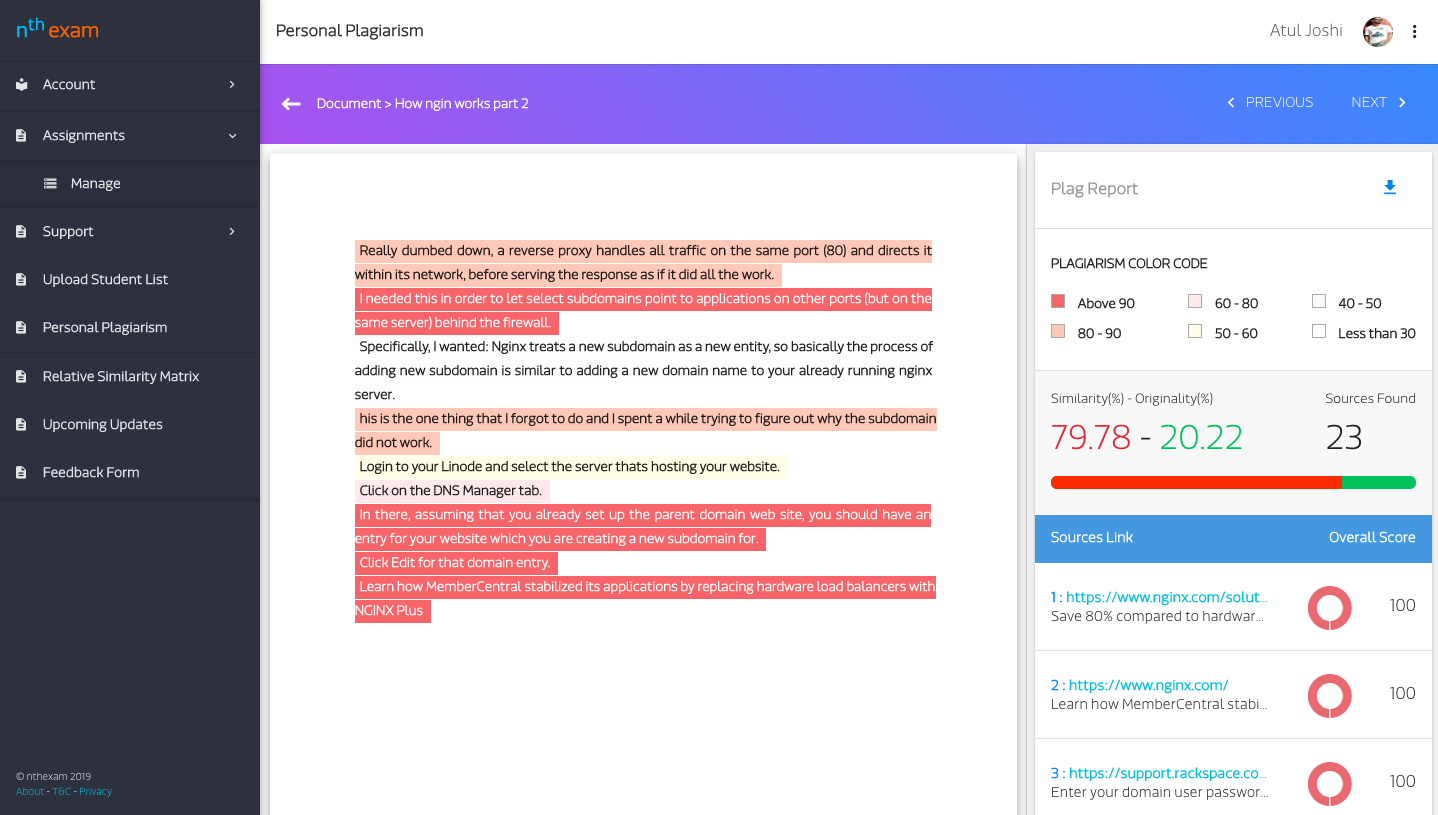
Task: Open Account in the sidebar
Action: tap(130, 85)
